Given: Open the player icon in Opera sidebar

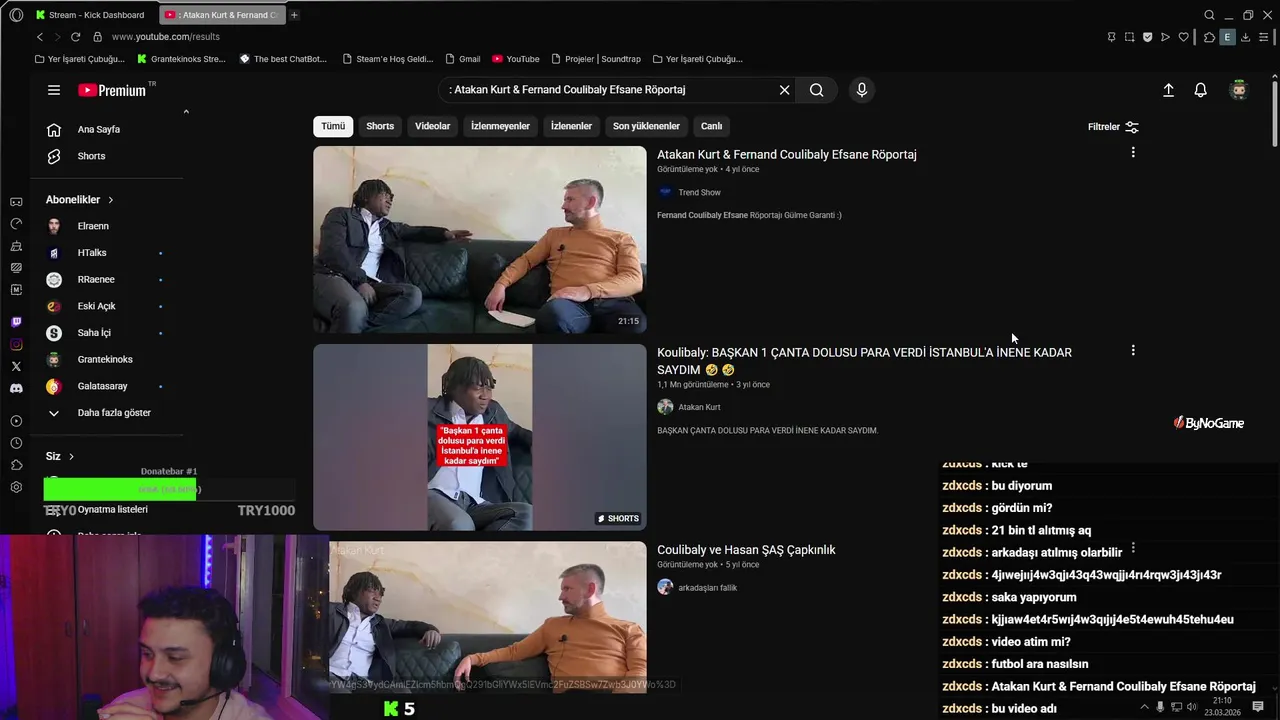Looking at the screenshot, I should 16,421.
